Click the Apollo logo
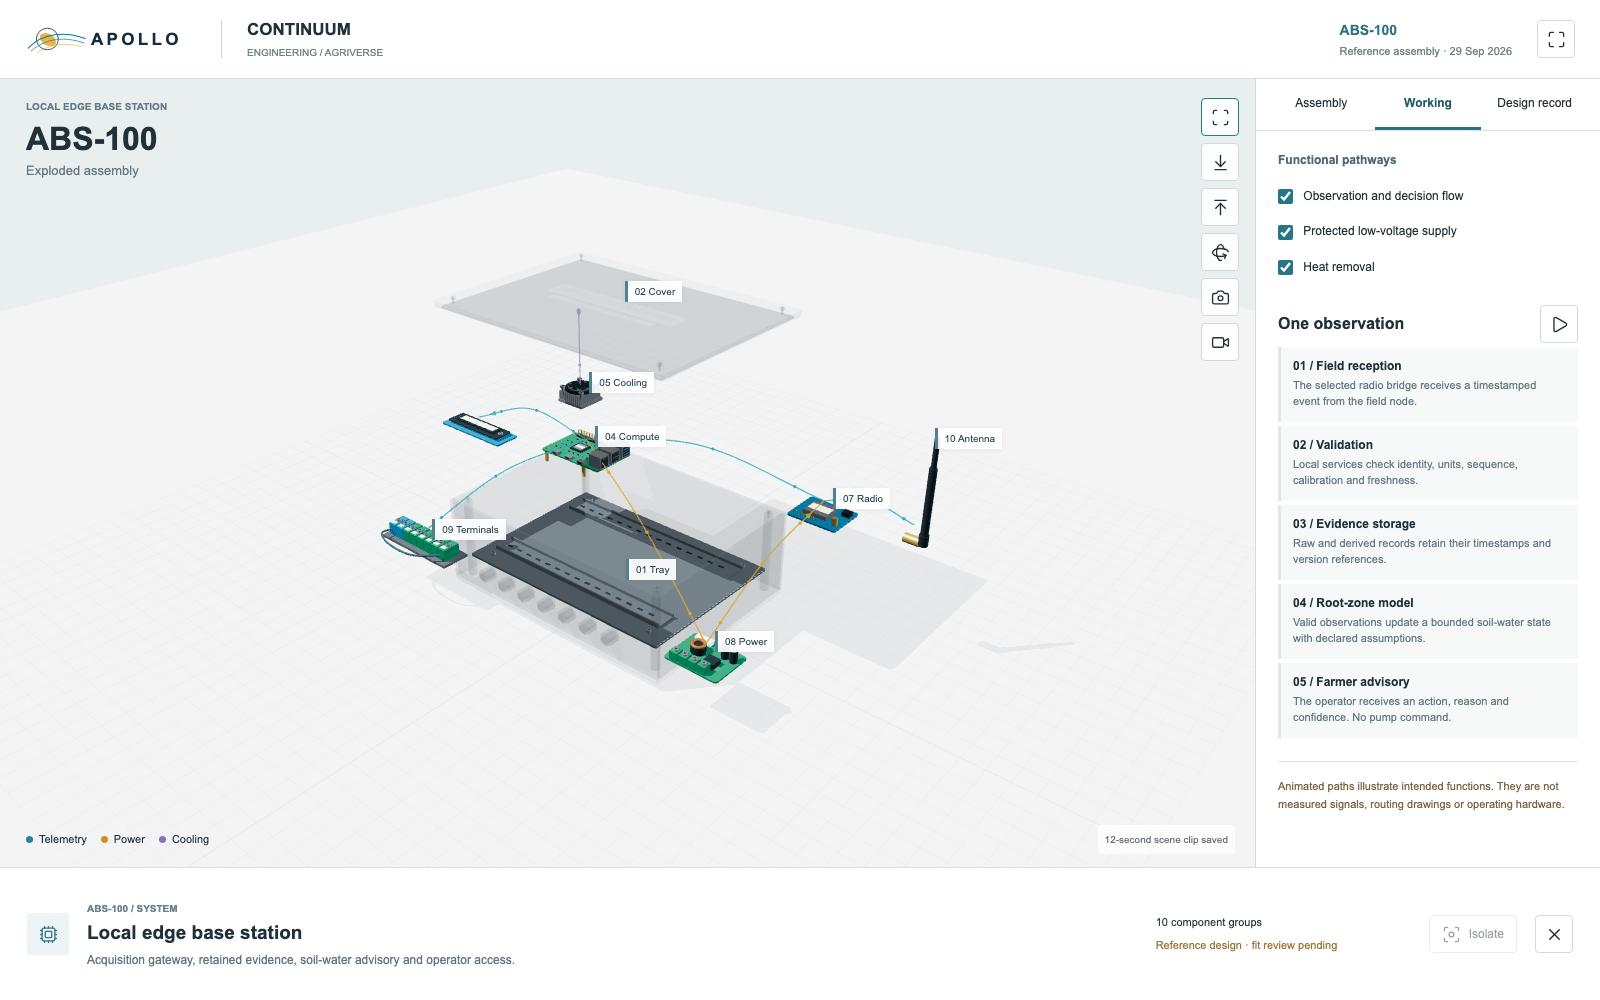 (x=103, y=39)
